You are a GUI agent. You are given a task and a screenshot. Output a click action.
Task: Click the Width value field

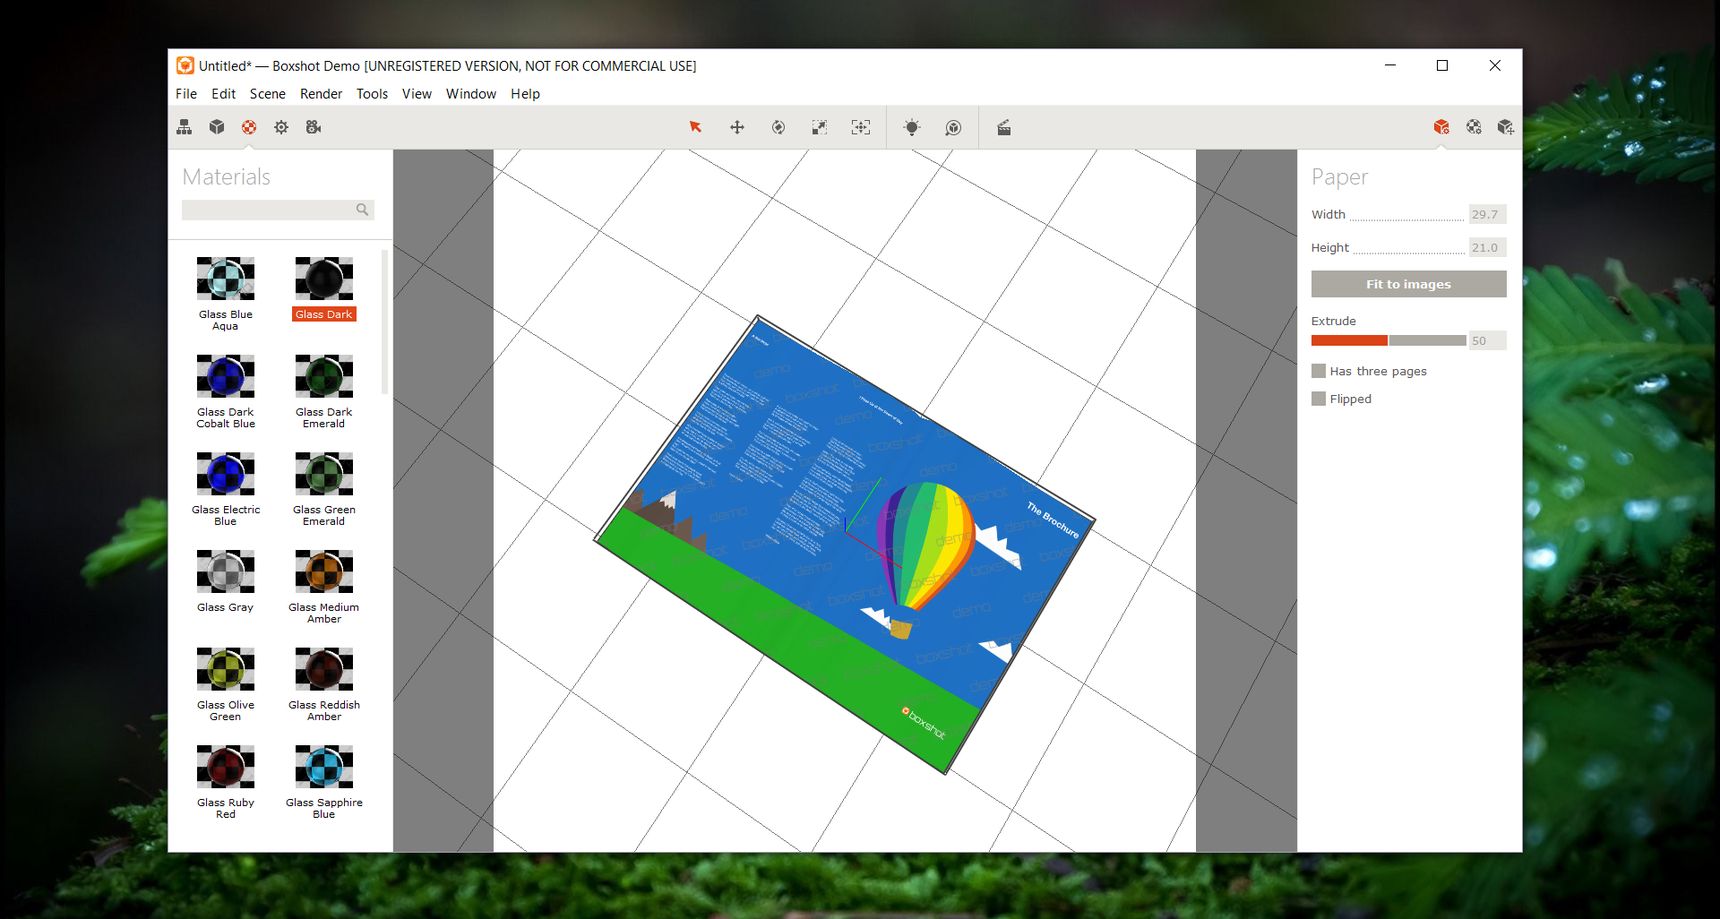tap(1486, 214)
